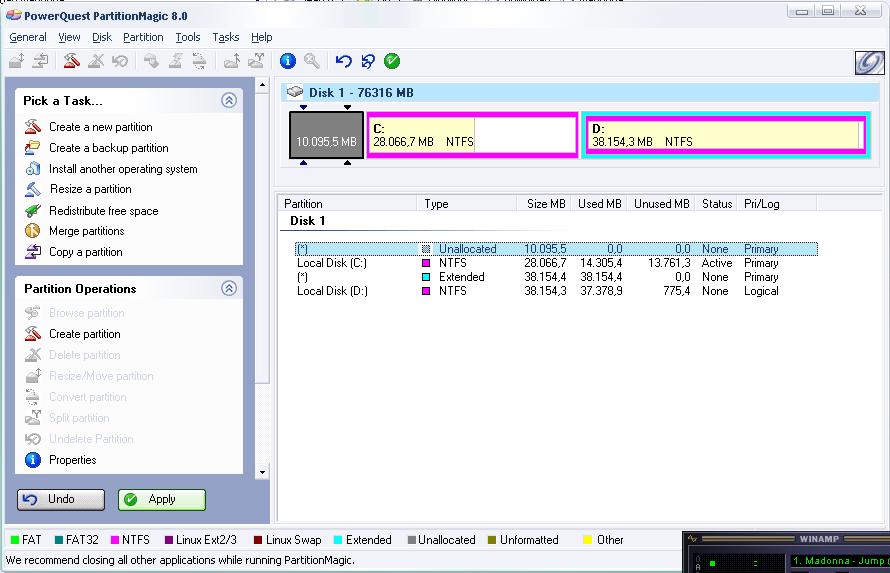This screenshot has height=573, width=890.
Task: Click the Unformatted olive legend swatch
Action: coord(492,540)
